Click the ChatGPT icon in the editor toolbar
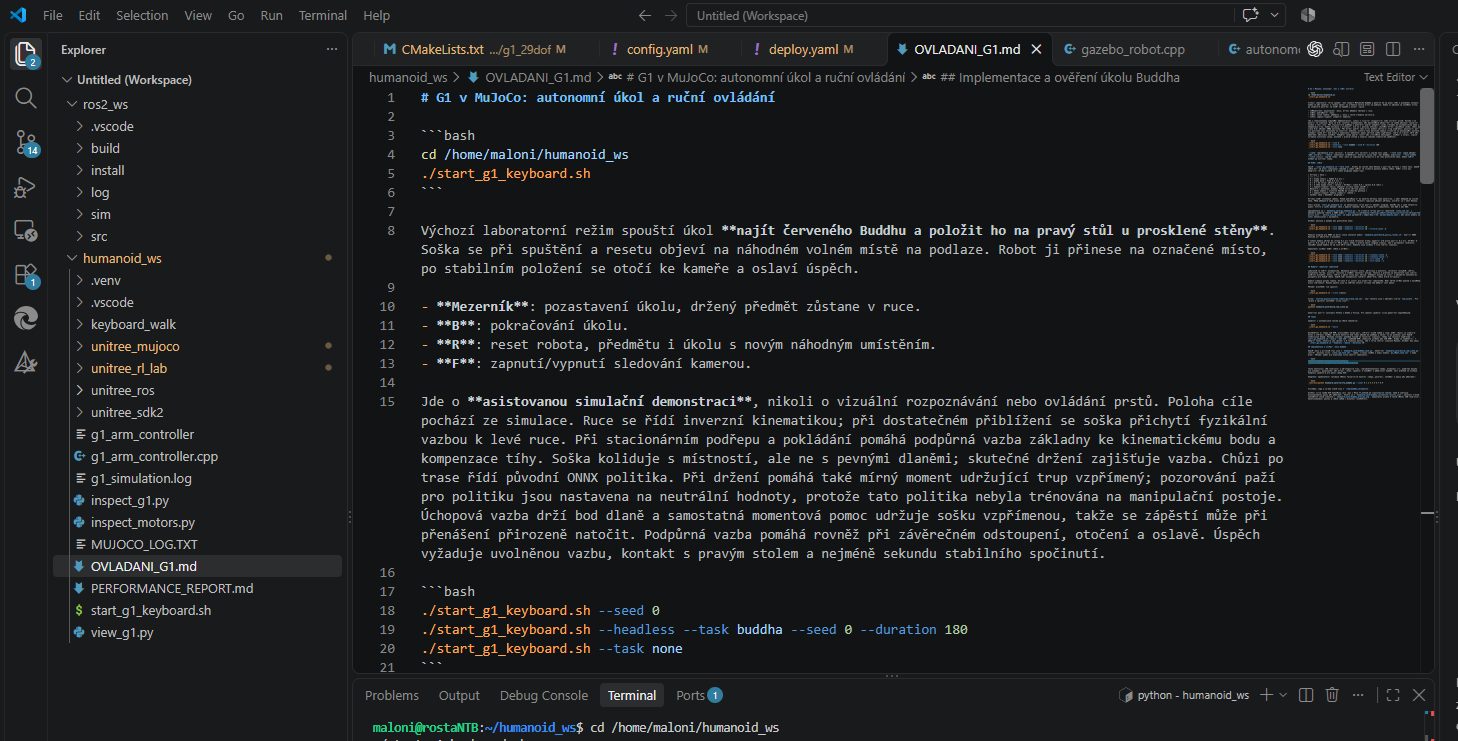Viewport: 1458px width, 741px height. point(1315,49)
